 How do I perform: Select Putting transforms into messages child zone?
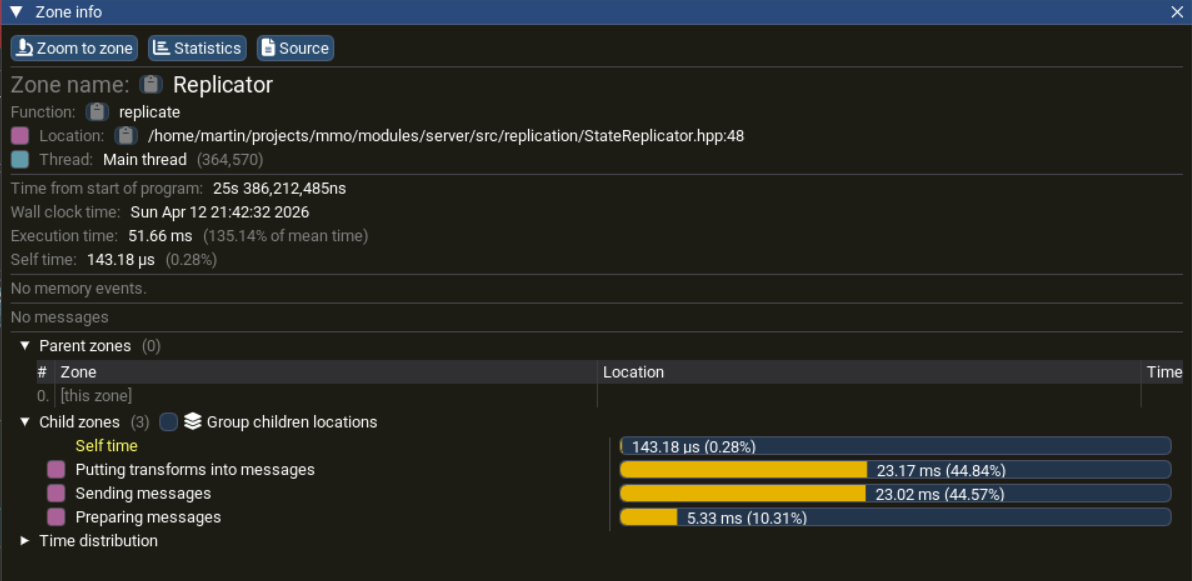195,469
